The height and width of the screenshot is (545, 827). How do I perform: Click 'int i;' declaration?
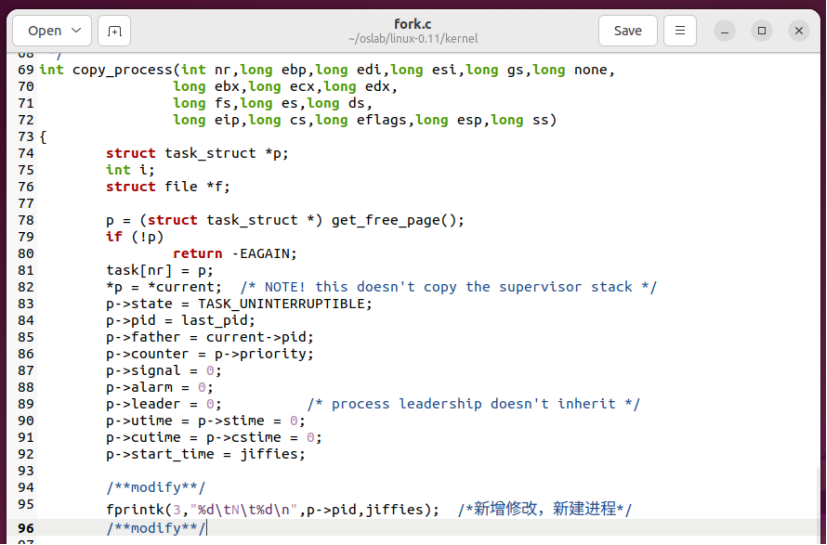[x=130, y=170]
